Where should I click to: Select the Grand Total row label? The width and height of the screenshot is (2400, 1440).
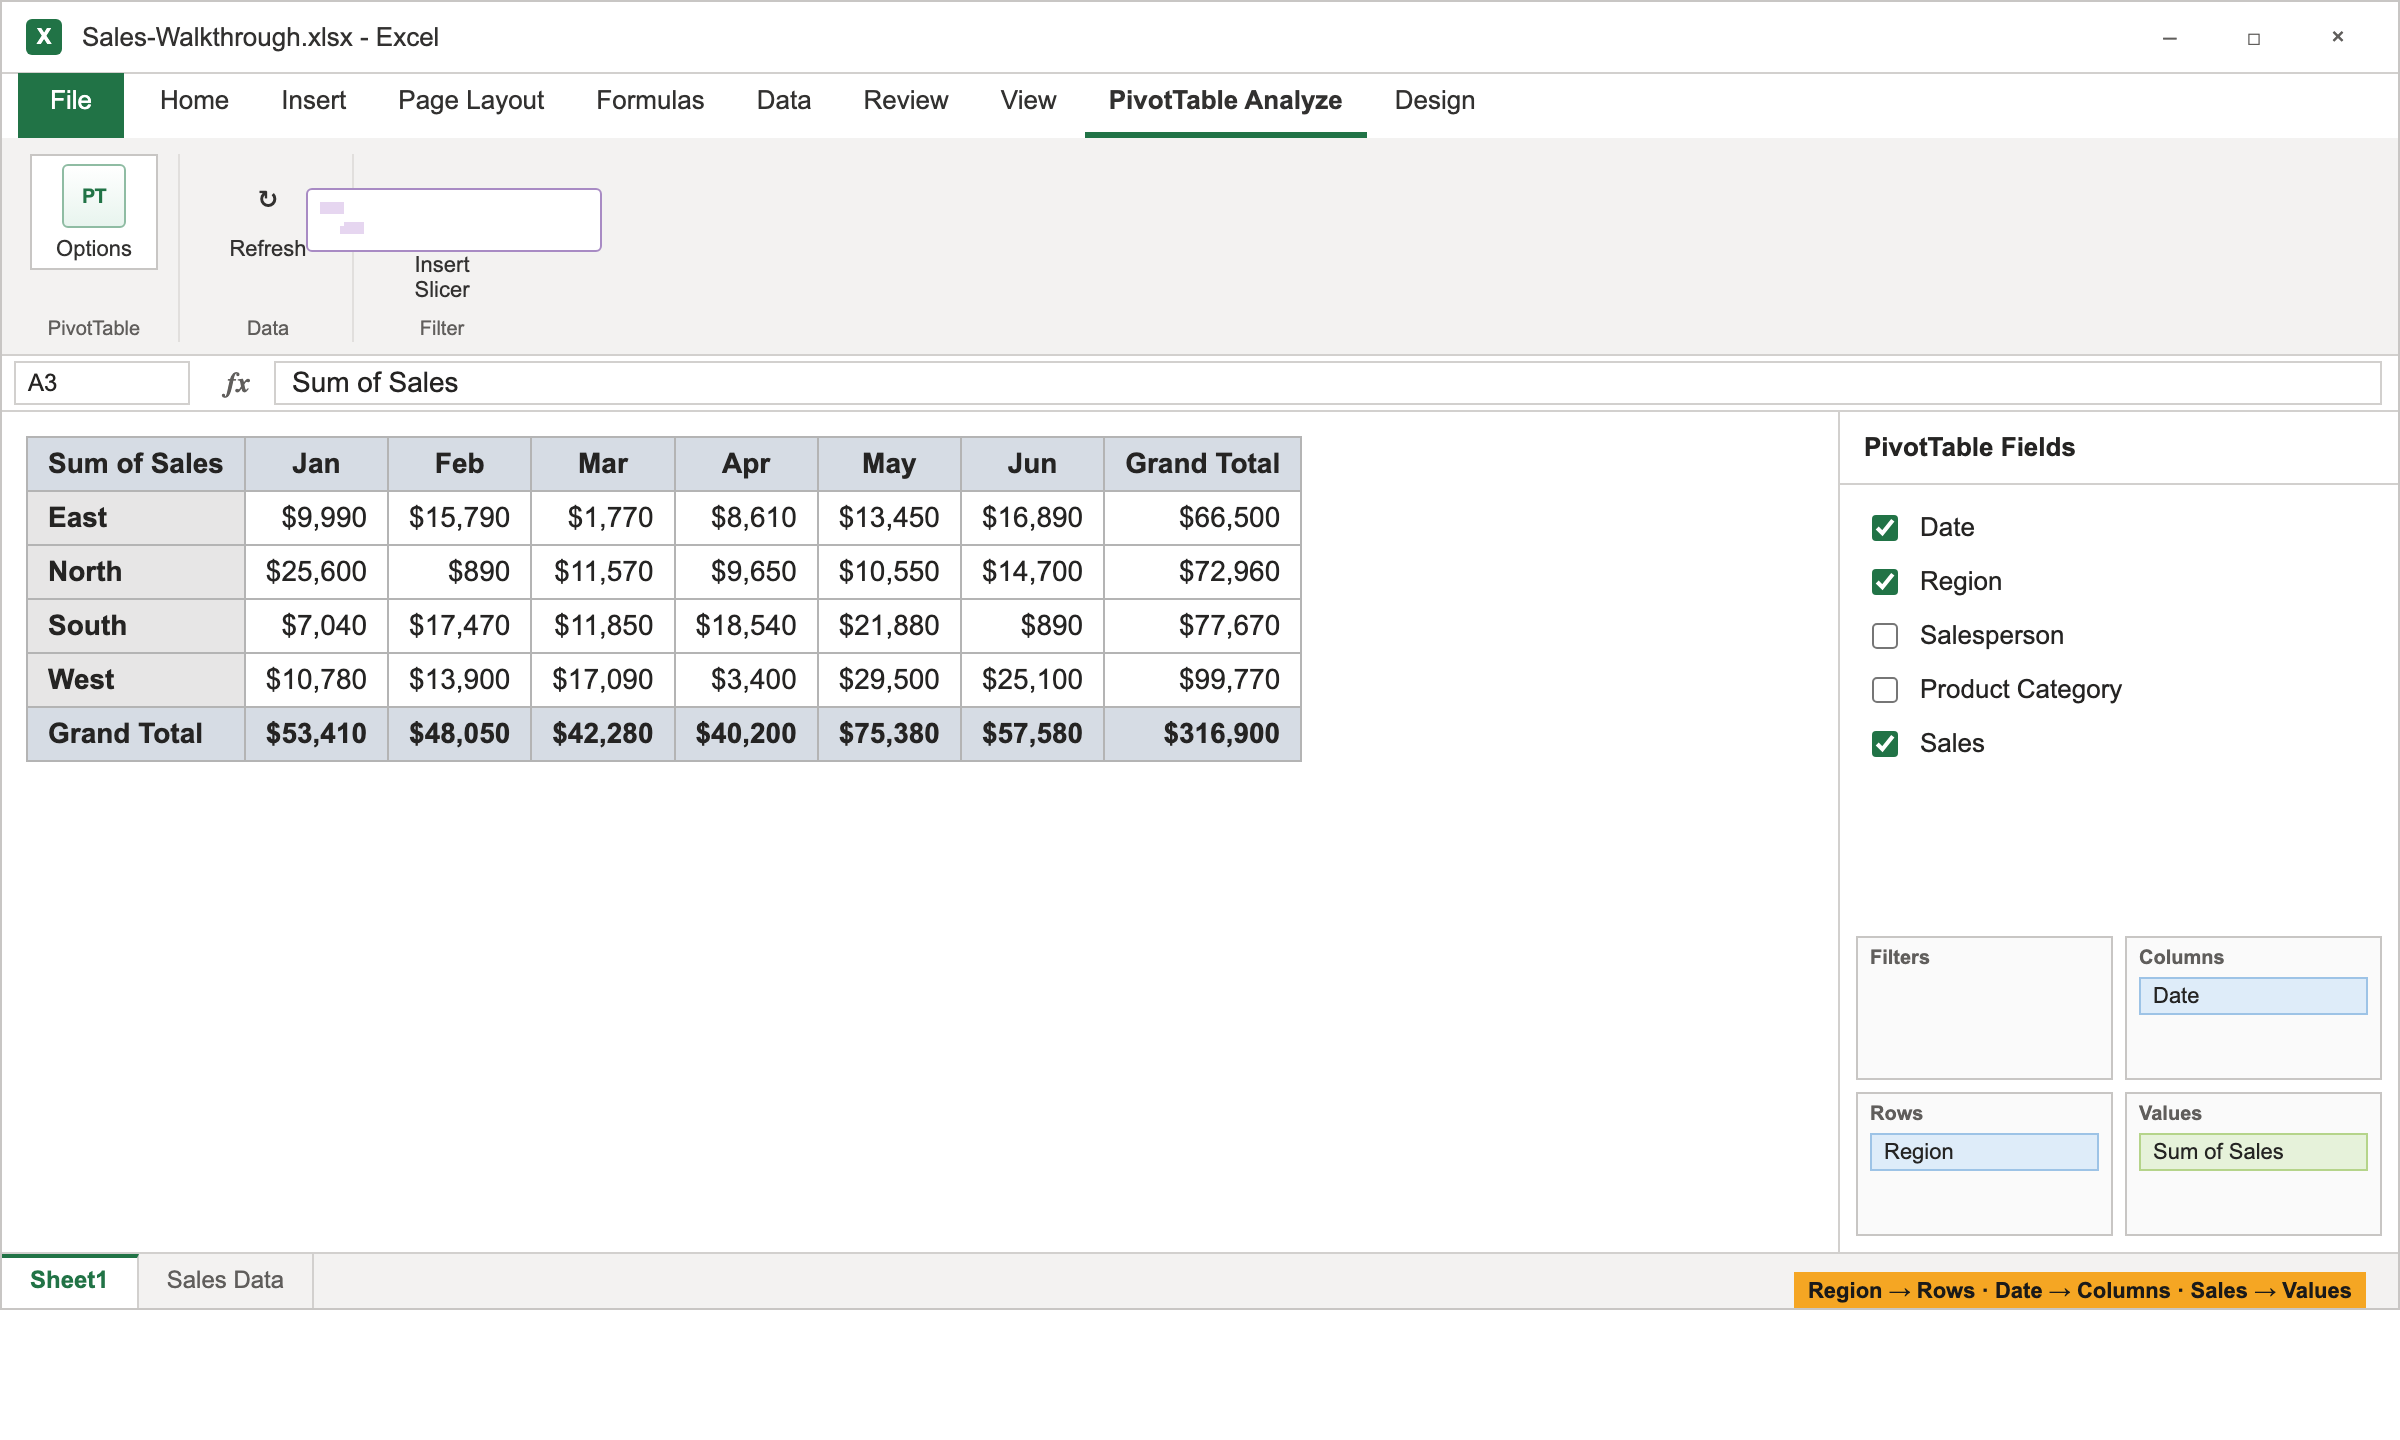tap(136, 734)
